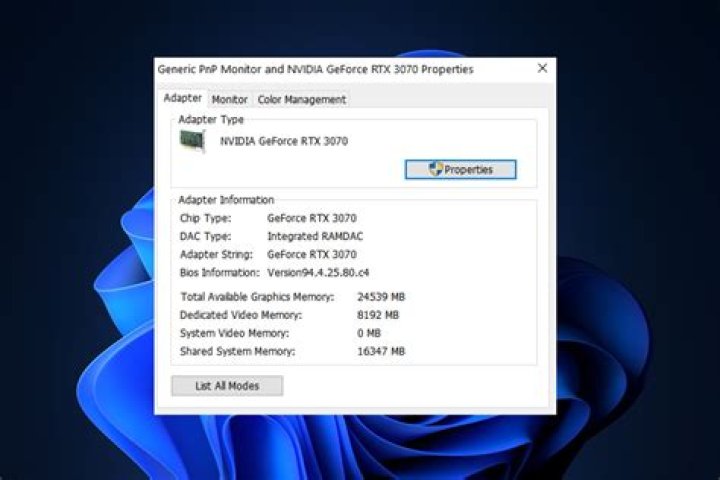The height and width of the screenshot is (480, 720).
Task: Click the Chip Type label
Action: point(205,218)
